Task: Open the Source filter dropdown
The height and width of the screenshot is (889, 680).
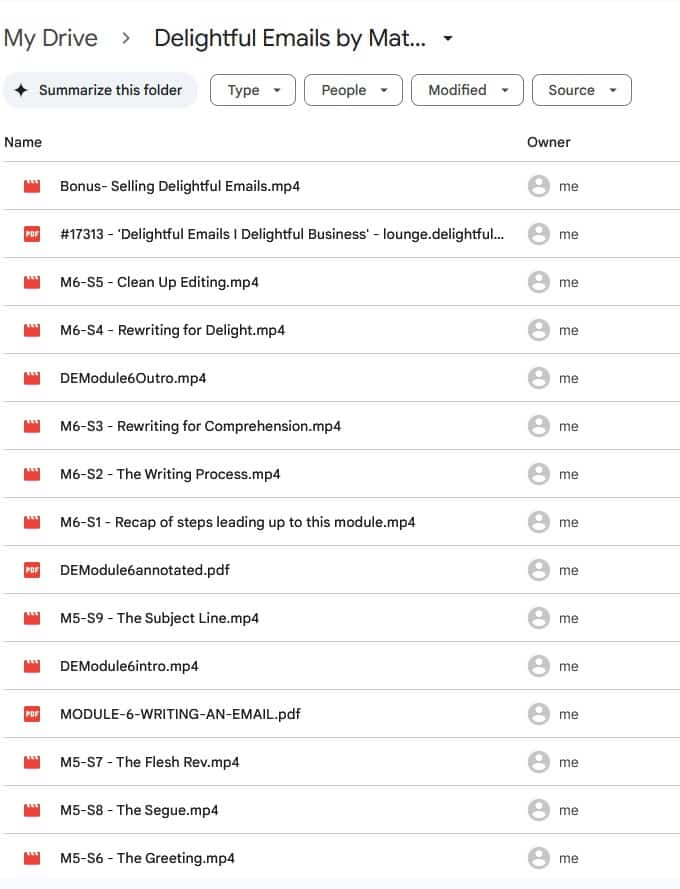Action: (x=581, y=90)
